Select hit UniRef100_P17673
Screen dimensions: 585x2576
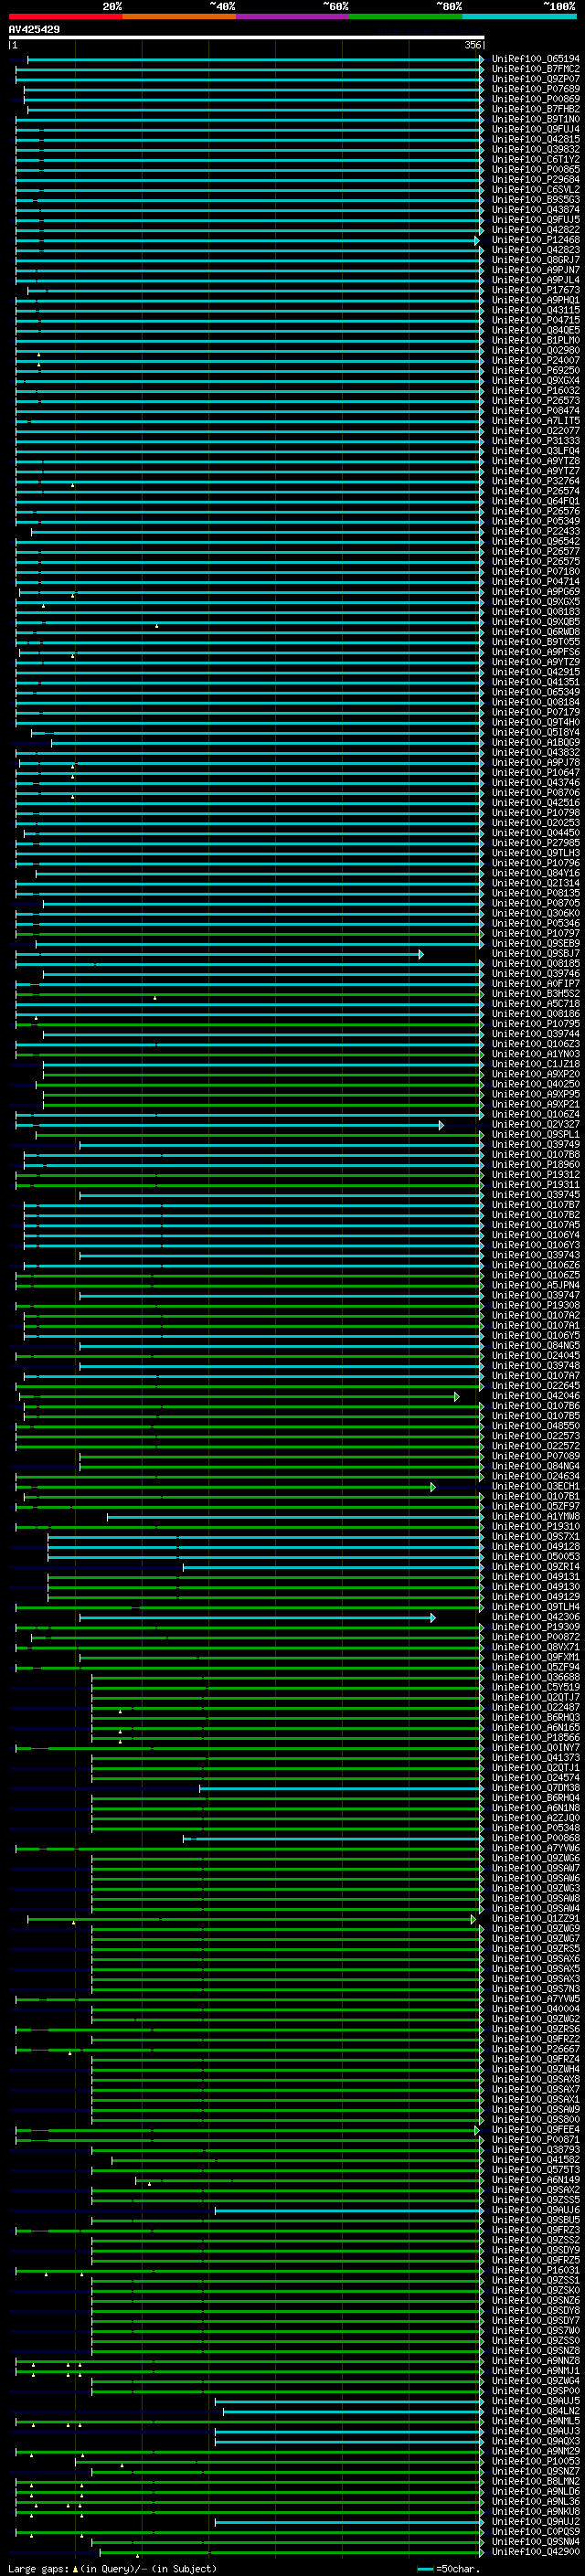tap(536, 290)
